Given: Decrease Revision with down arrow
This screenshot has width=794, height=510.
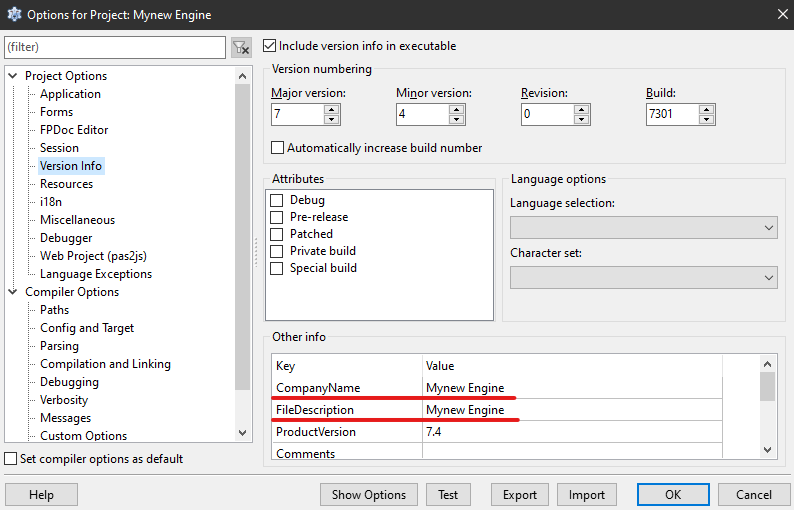Looking at the screenshot, I should (x=582, y=120).
